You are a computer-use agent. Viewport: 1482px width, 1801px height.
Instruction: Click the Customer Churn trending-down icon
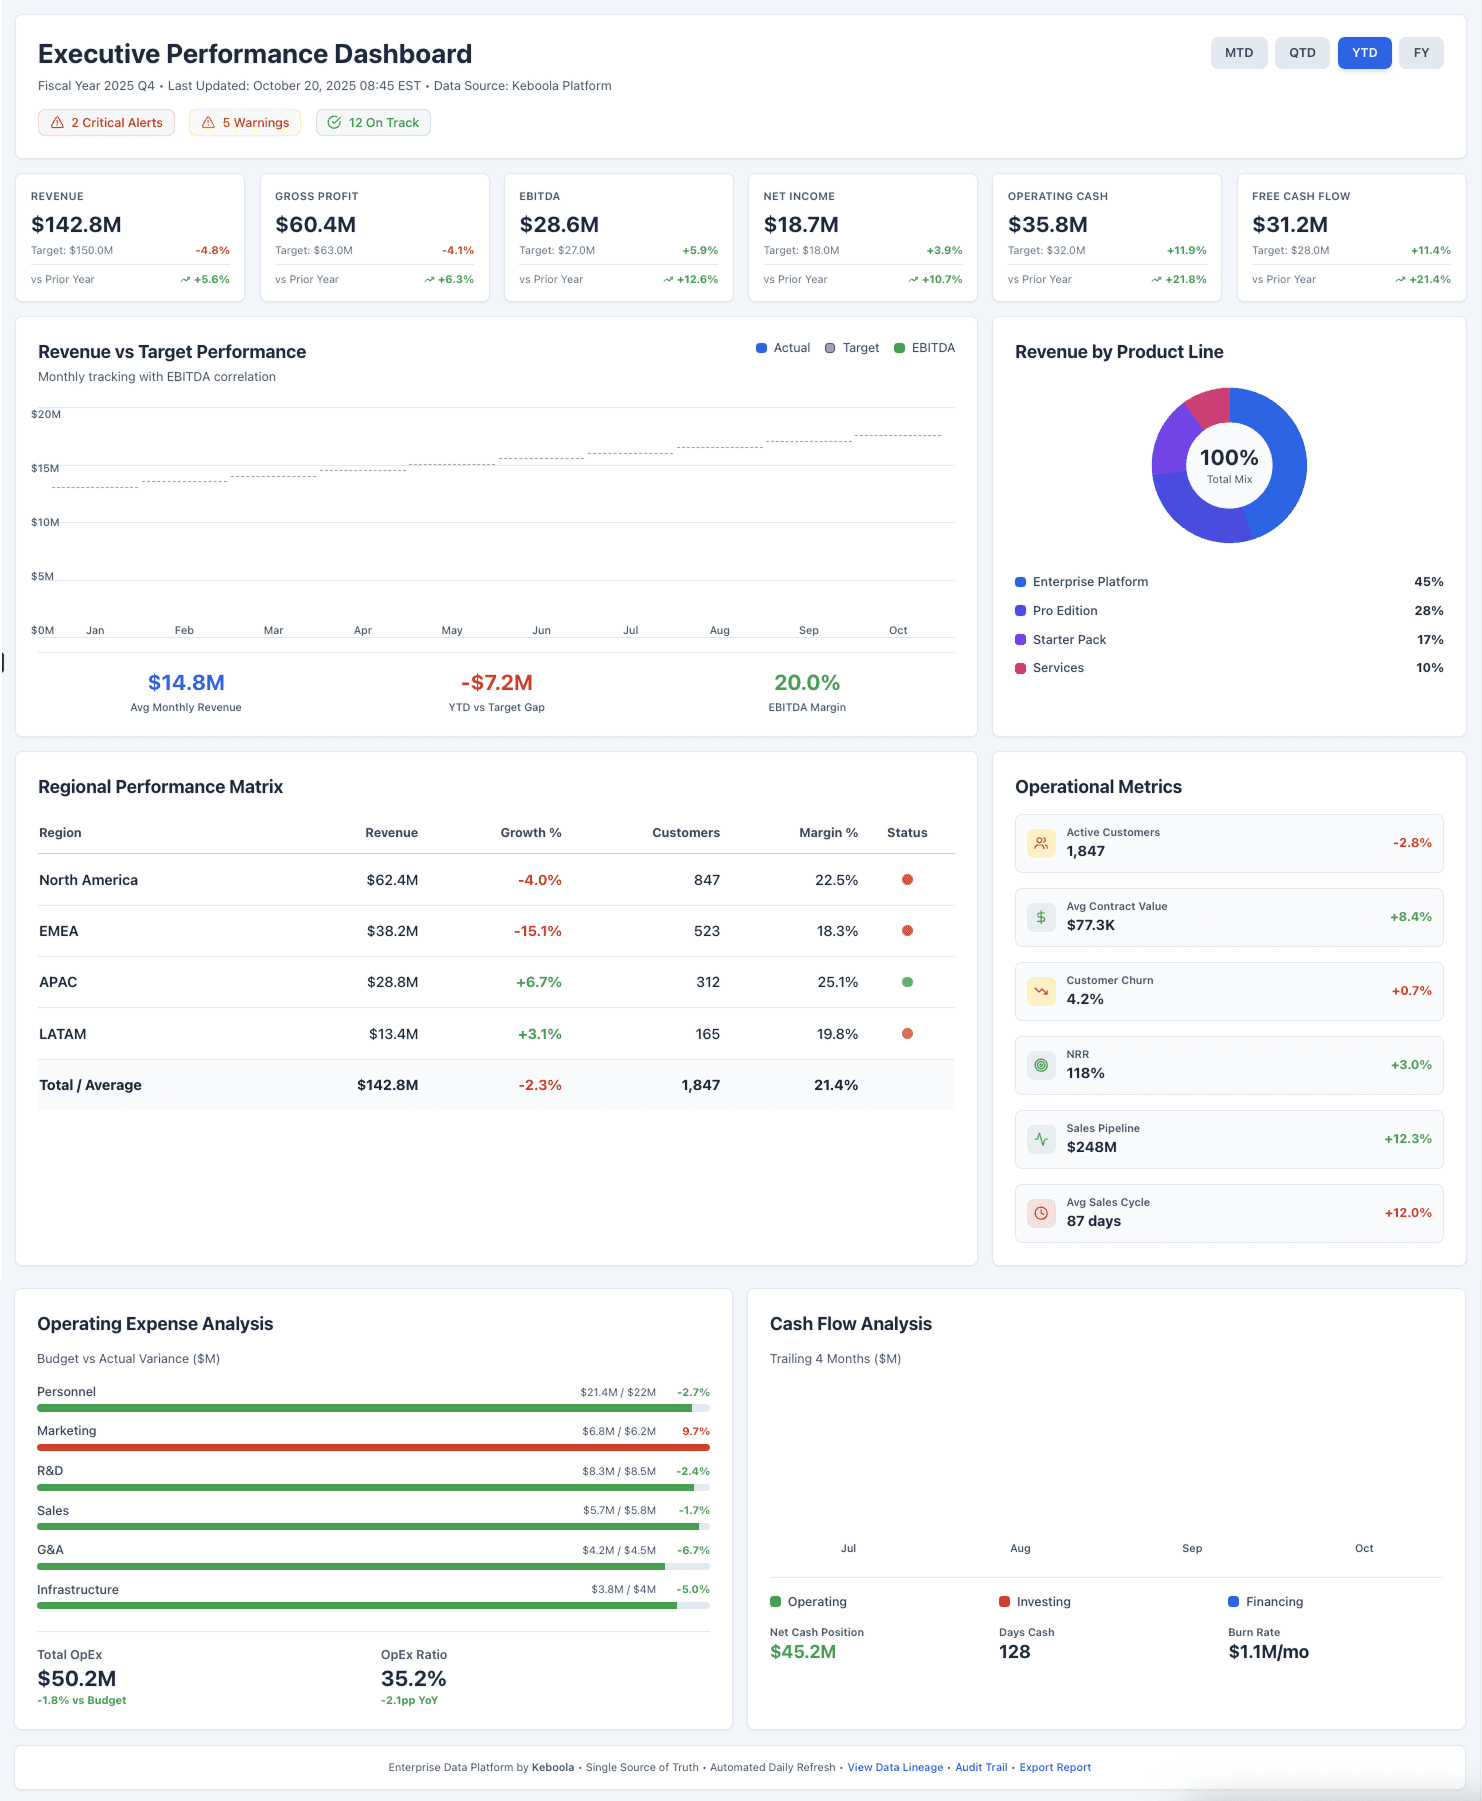coord(1041,991)
